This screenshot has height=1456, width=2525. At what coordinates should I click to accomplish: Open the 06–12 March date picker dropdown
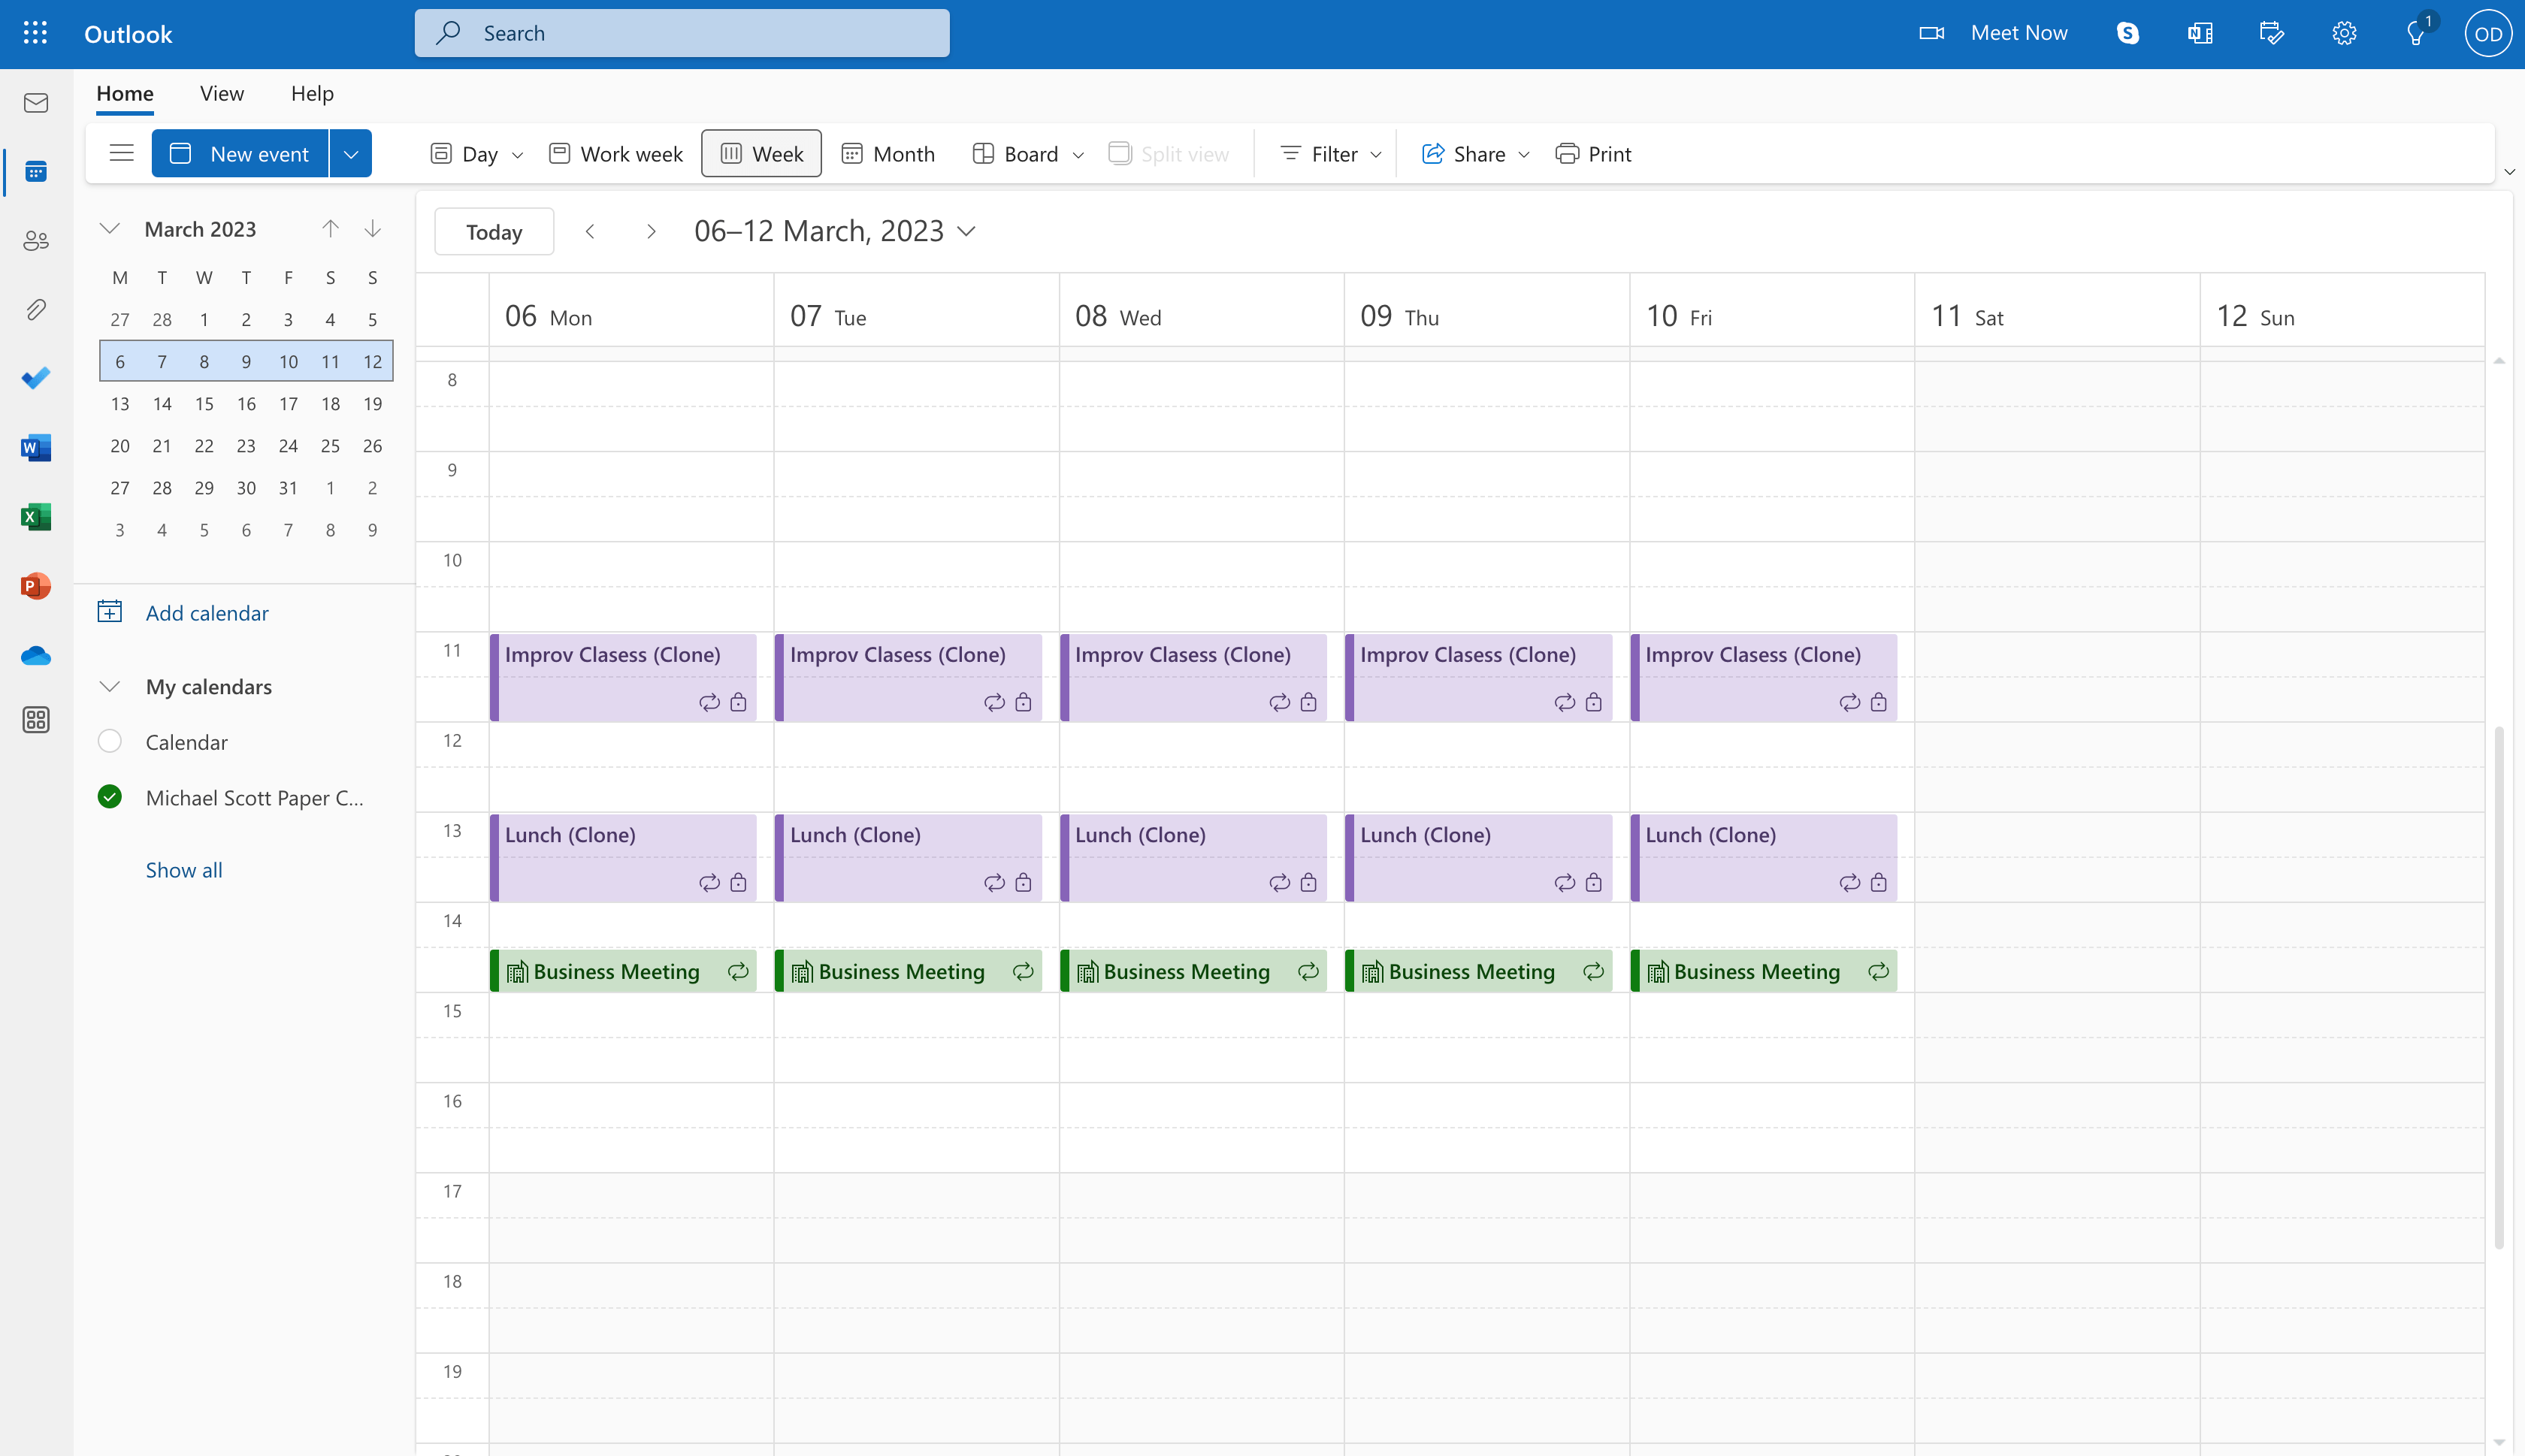(x=966, y=231)
